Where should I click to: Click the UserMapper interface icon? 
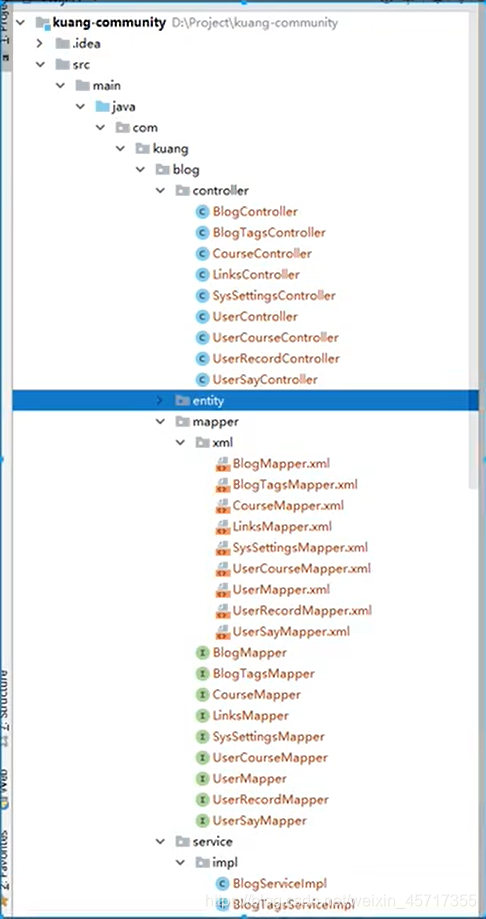(202, 778)
